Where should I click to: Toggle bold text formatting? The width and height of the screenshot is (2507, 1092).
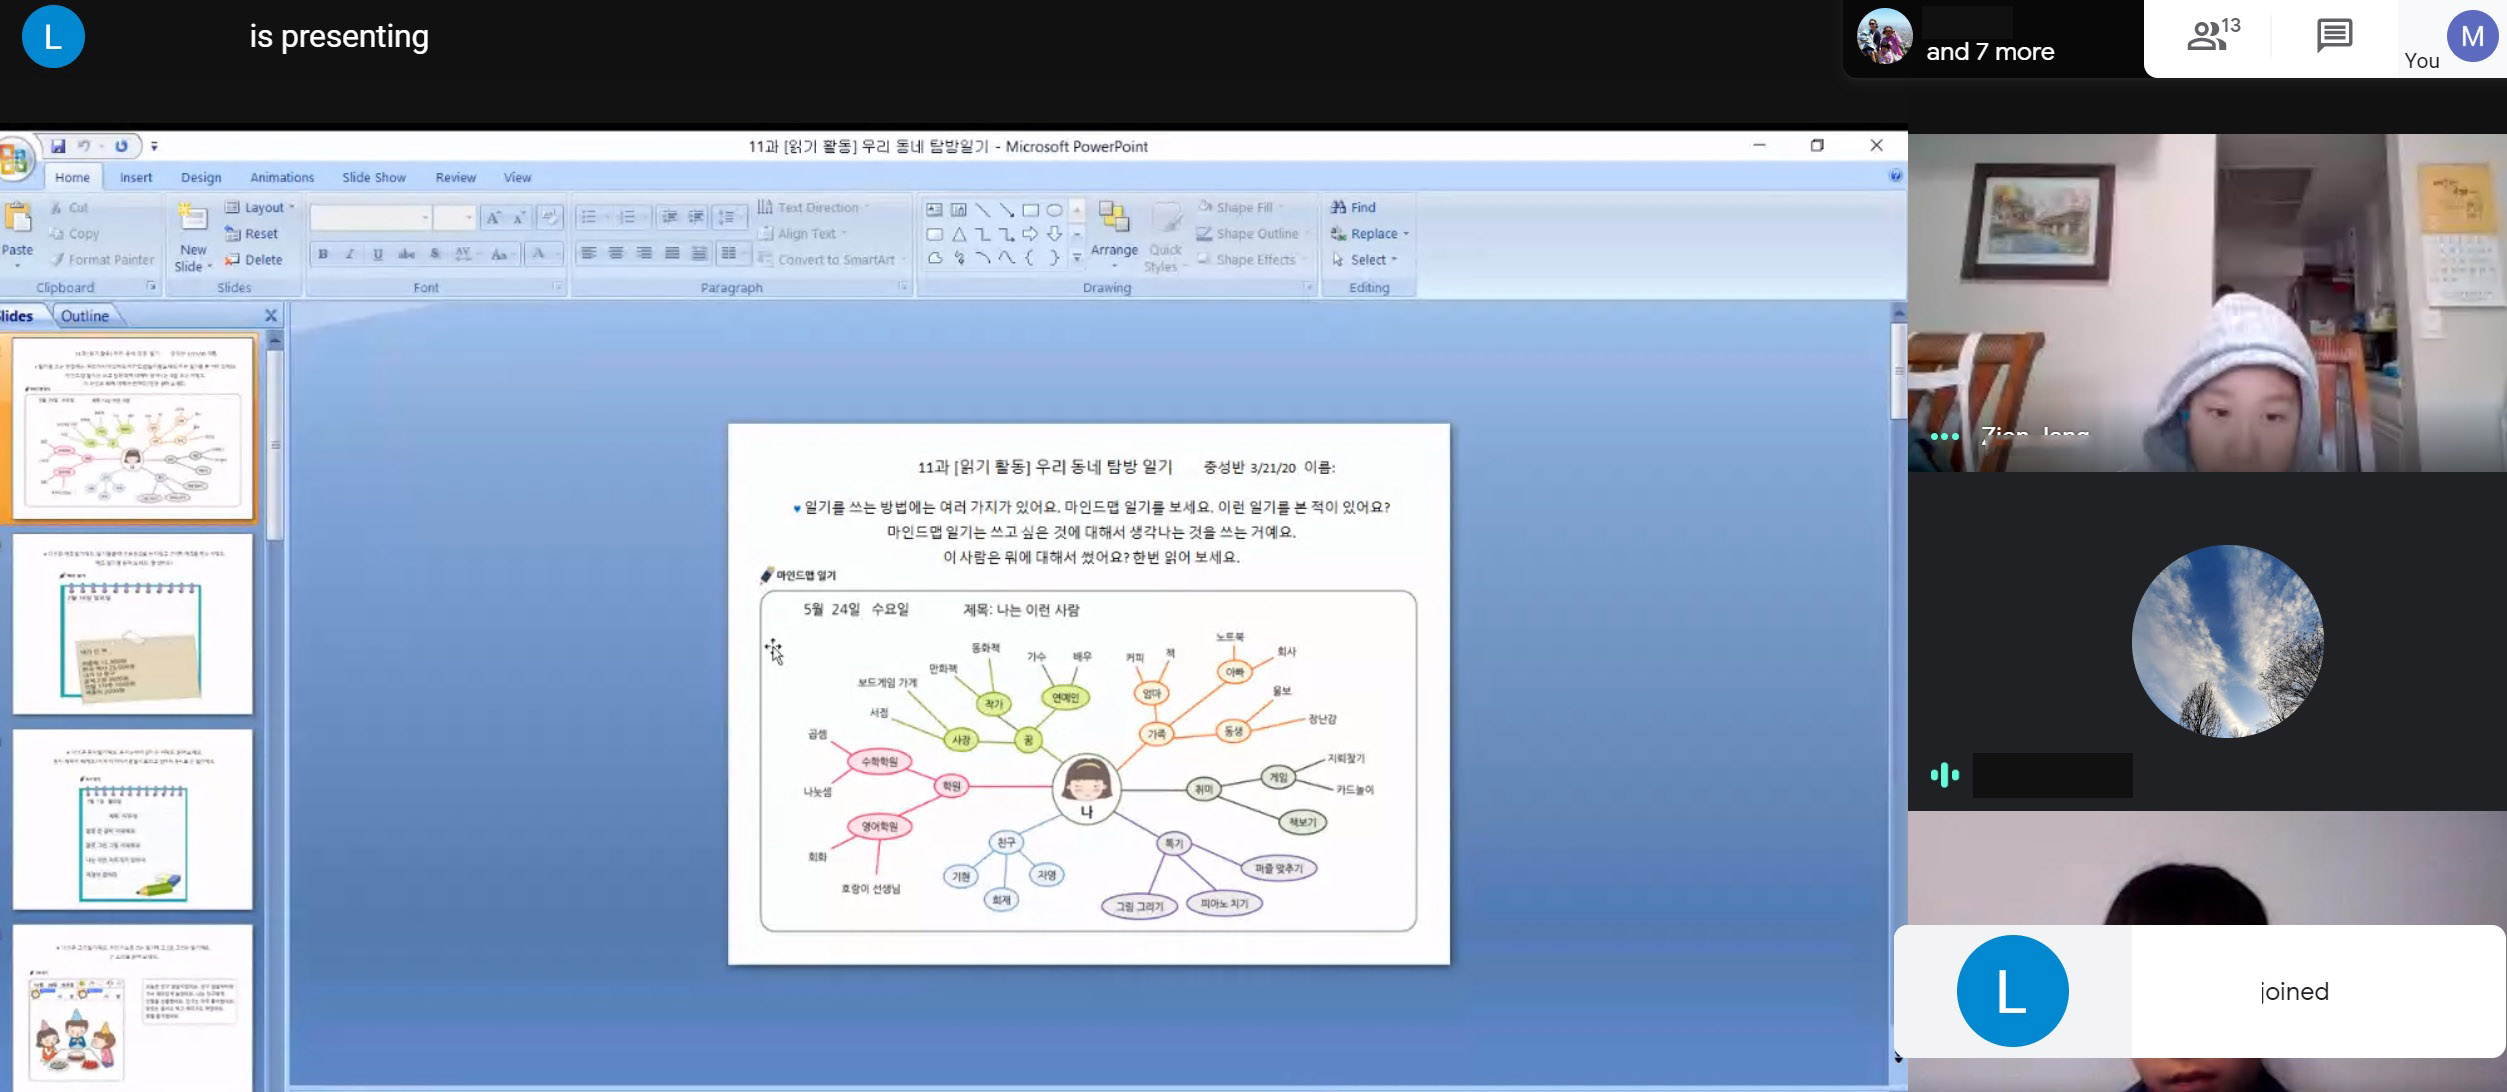tap(323, 254)
